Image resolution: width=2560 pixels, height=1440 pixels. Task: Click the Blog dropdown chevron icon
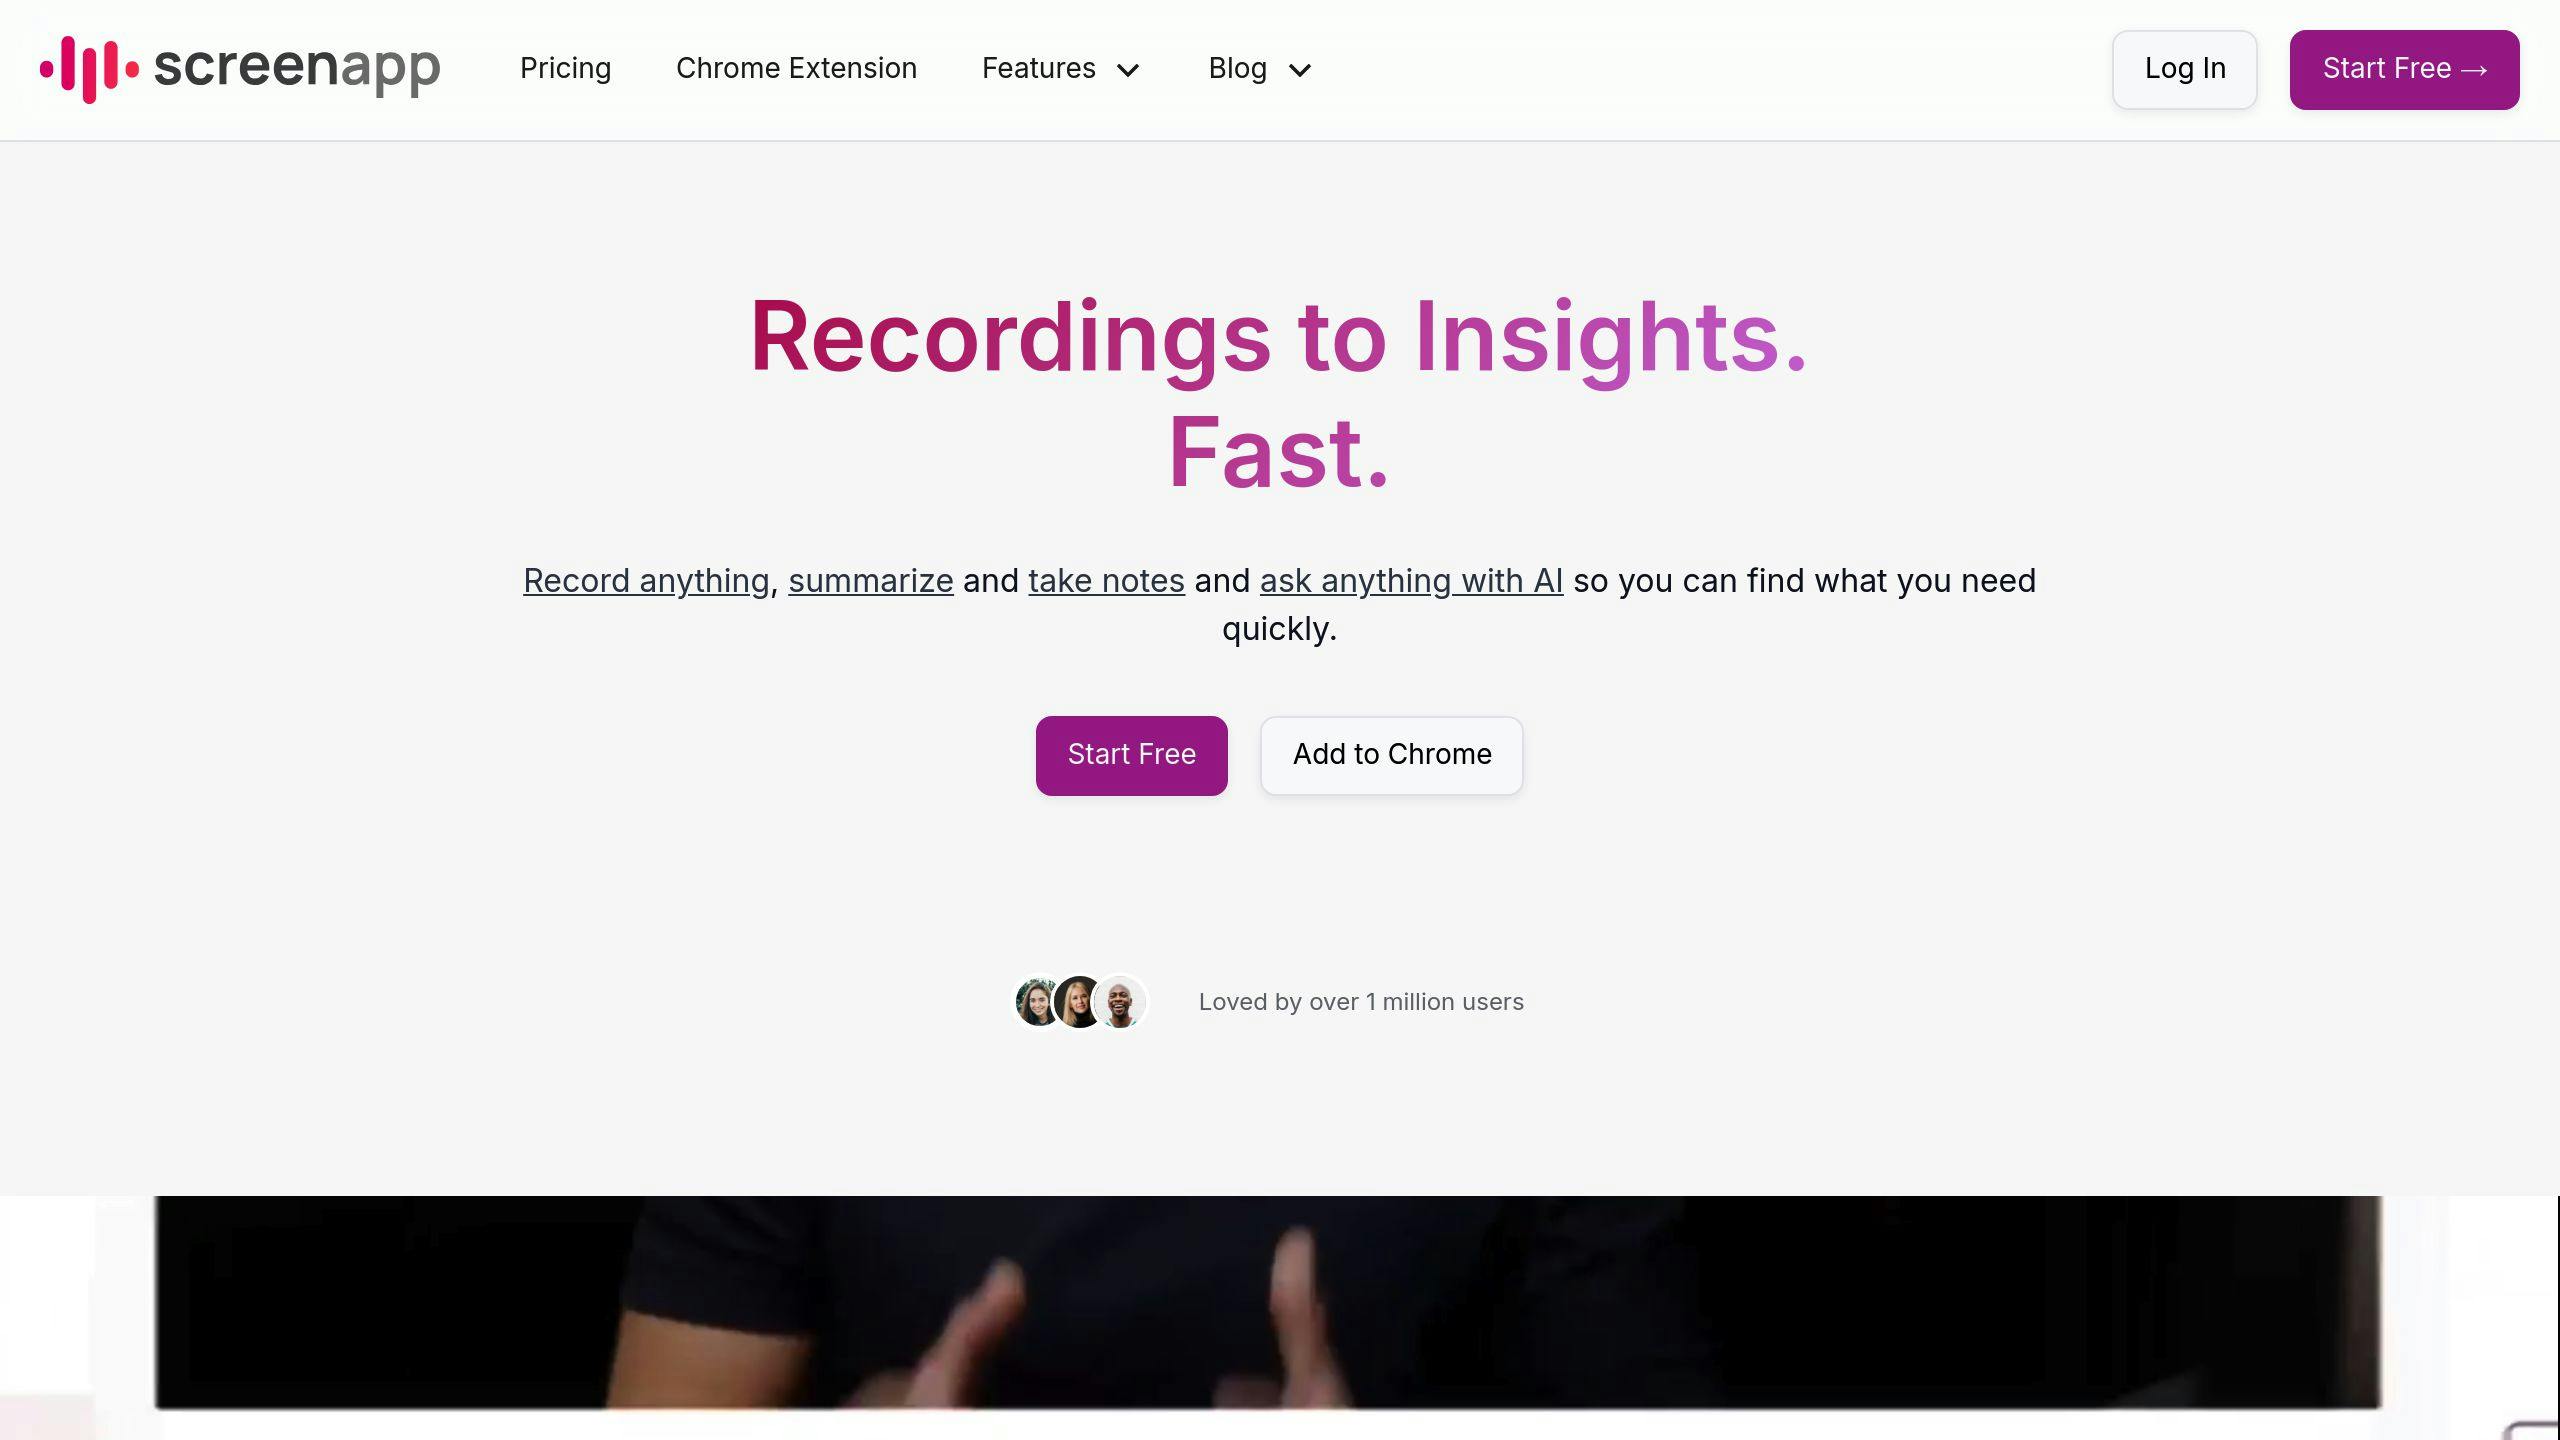click(x=1298, y=69)
